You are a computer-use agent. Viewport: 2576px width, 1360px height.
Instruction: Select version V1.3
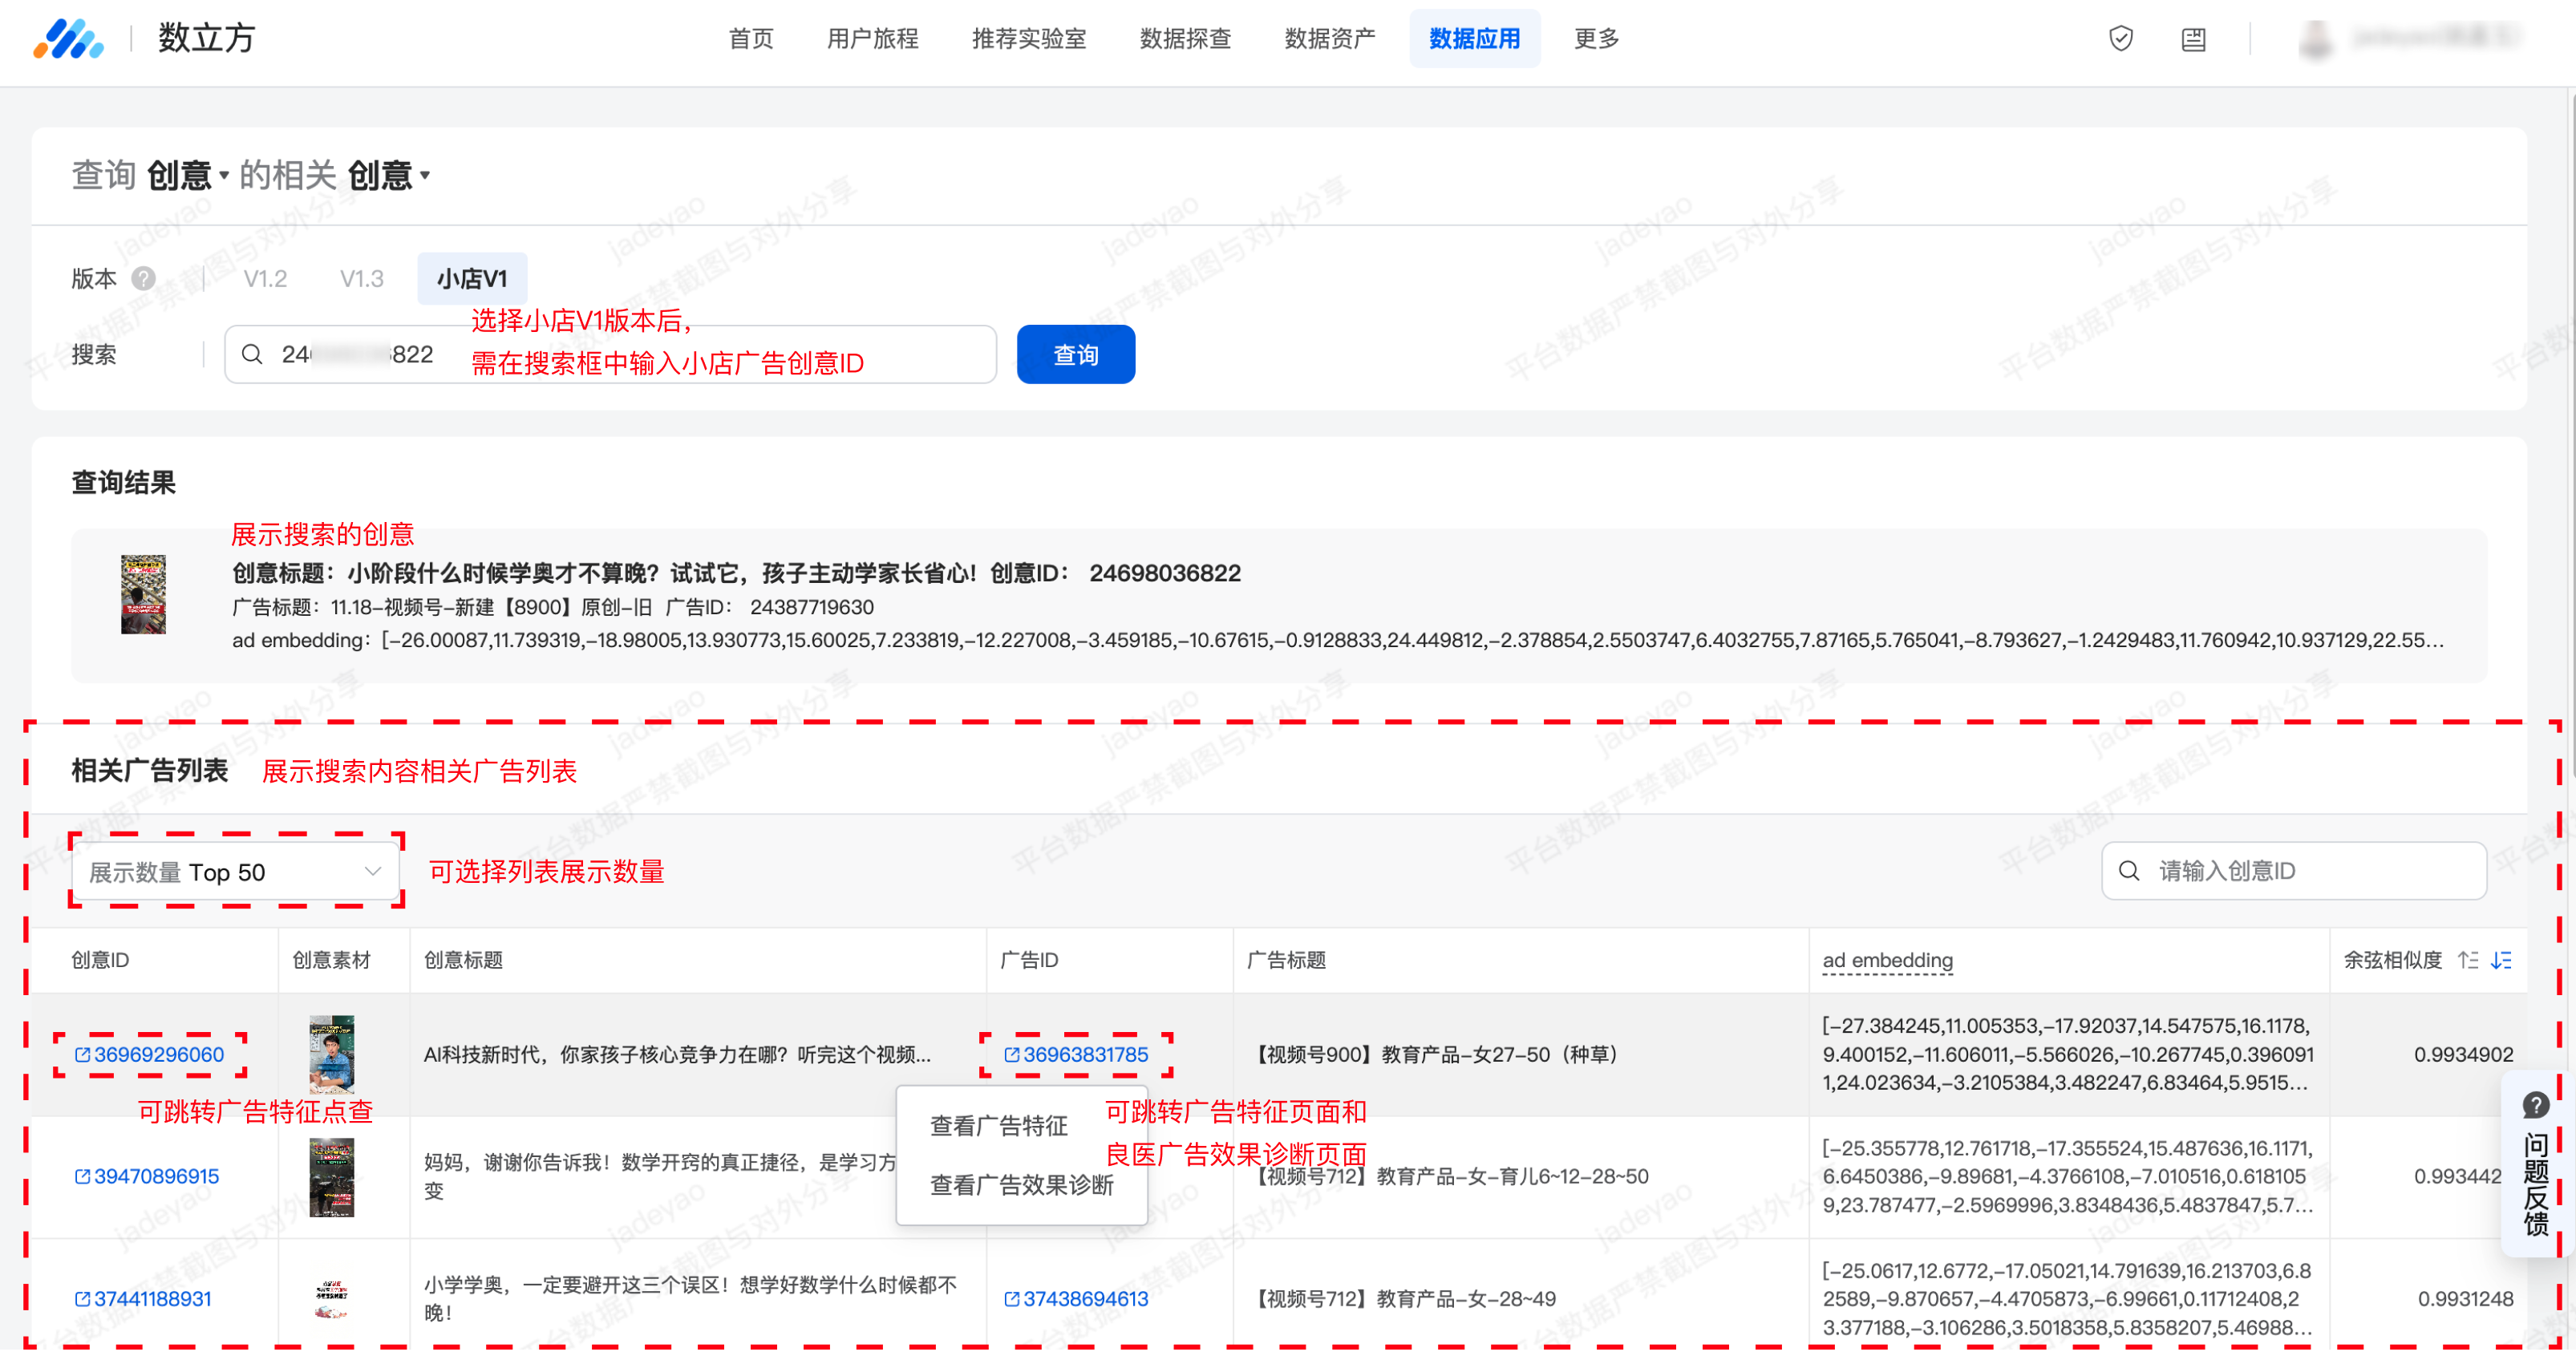tap(361, 278)
